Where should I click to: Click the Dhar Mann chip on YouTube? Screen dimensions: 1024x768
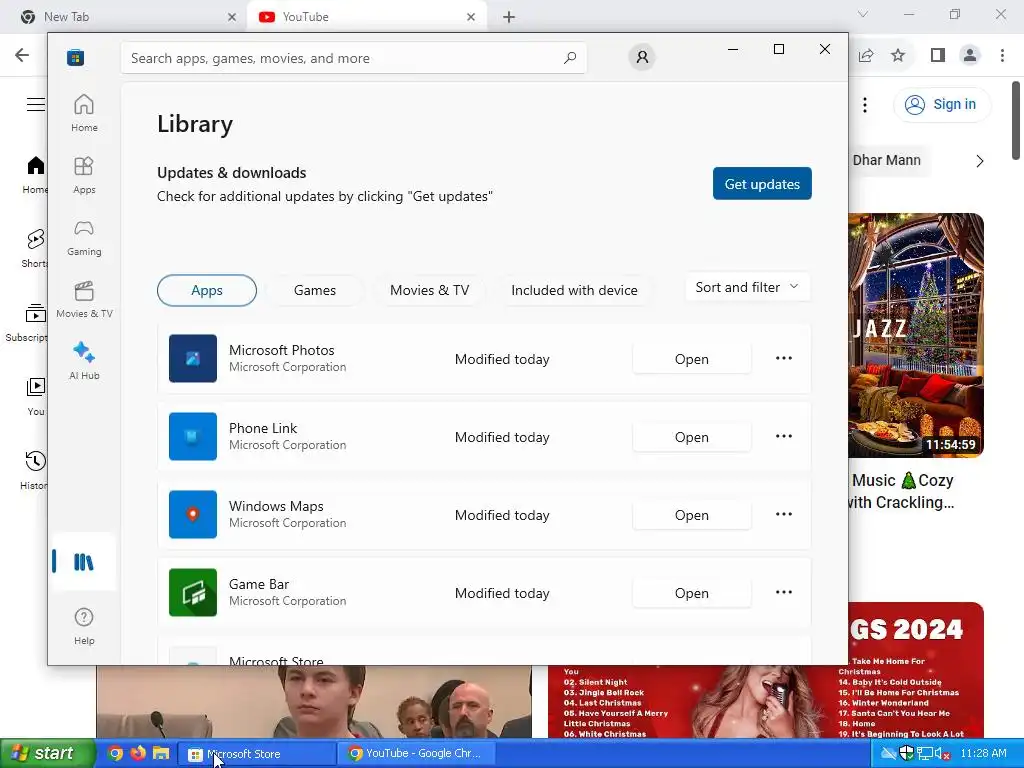click(887, 161)
